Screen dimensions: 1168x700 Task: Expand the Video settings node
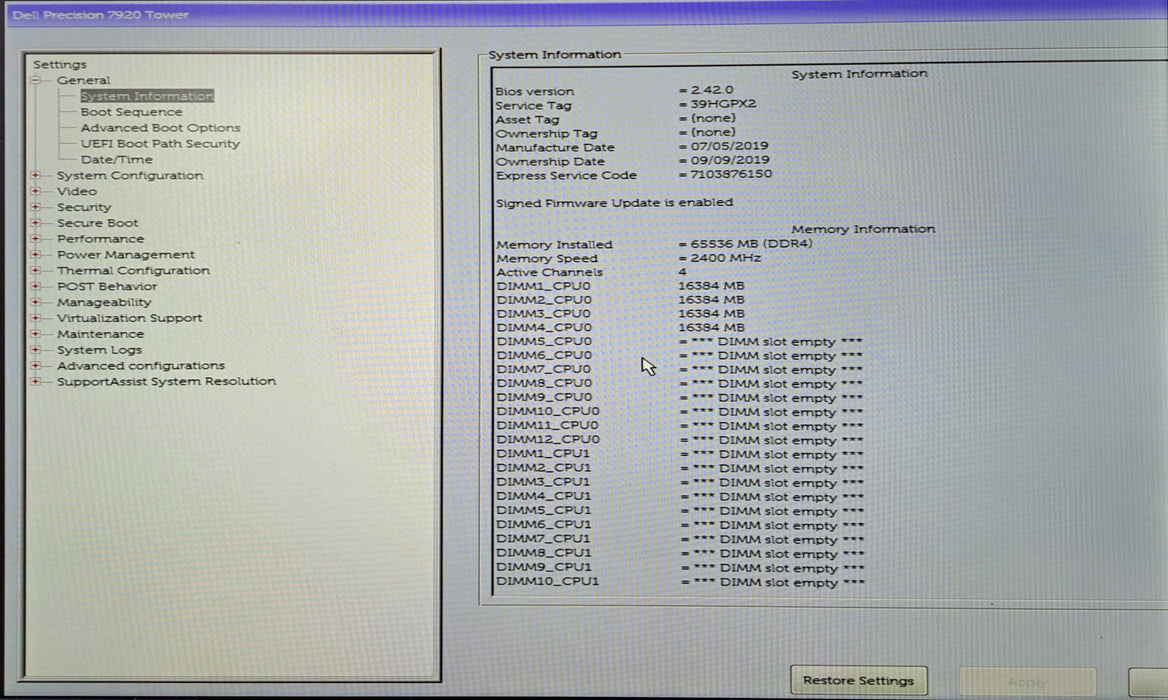click(x=35, y=191)
